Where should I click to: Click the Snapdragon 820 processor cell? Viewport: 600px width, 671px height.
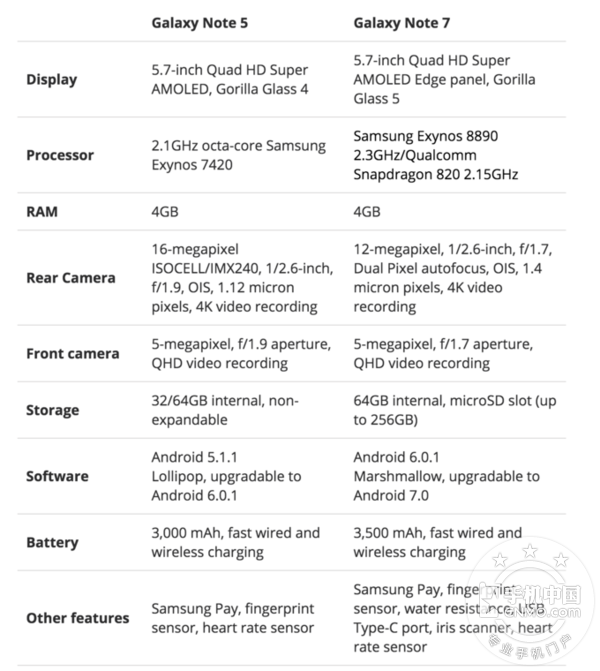[x=436, y=155]
